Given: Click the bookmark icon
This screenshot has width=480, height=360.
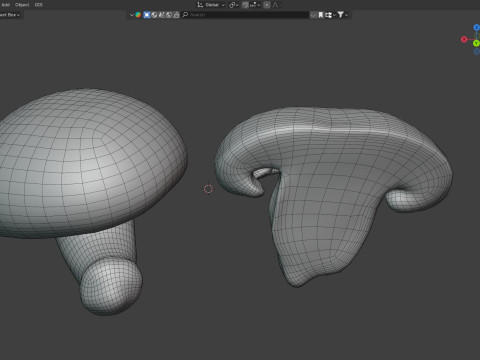Looking at the screenshot, I should (x=321, y=15).
